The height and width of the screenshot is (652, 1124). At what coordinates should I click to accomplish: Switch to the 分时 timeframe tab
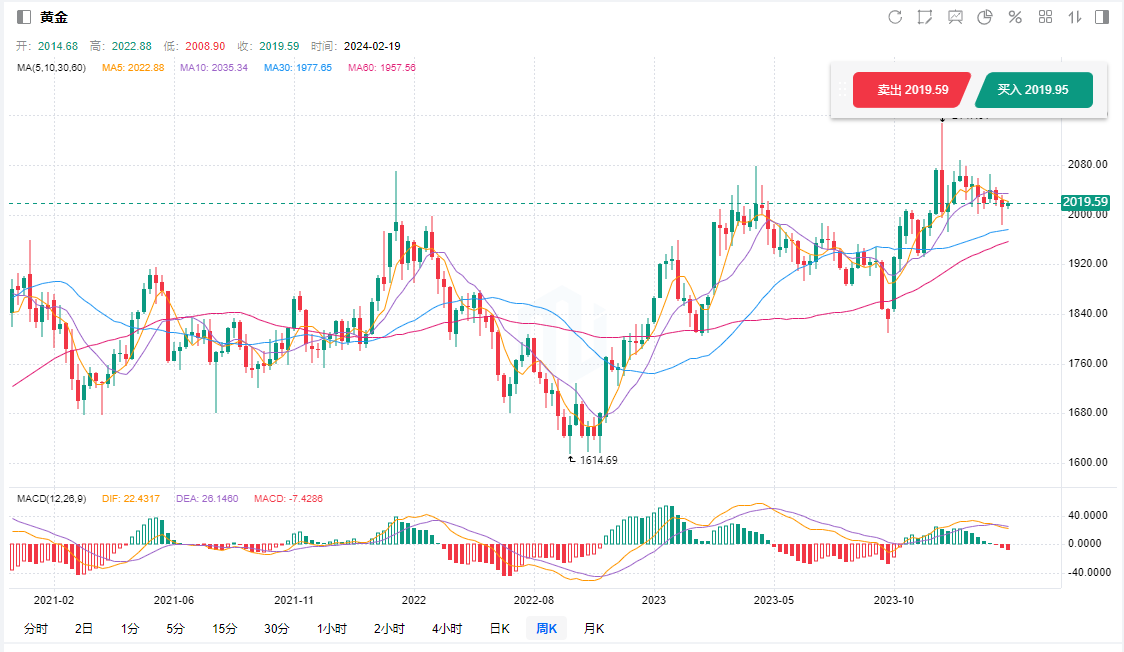tap(35, 629)
